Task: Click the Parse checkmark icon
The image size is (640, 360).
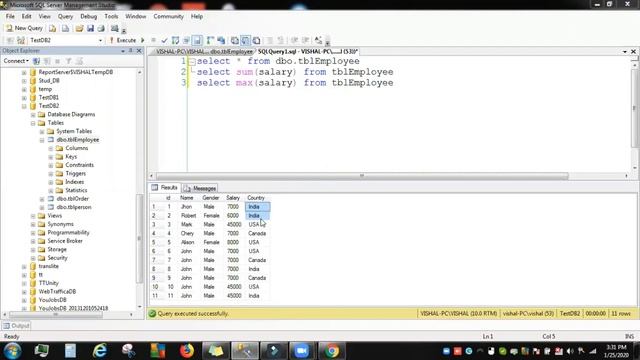Action: tap(164, 40)
